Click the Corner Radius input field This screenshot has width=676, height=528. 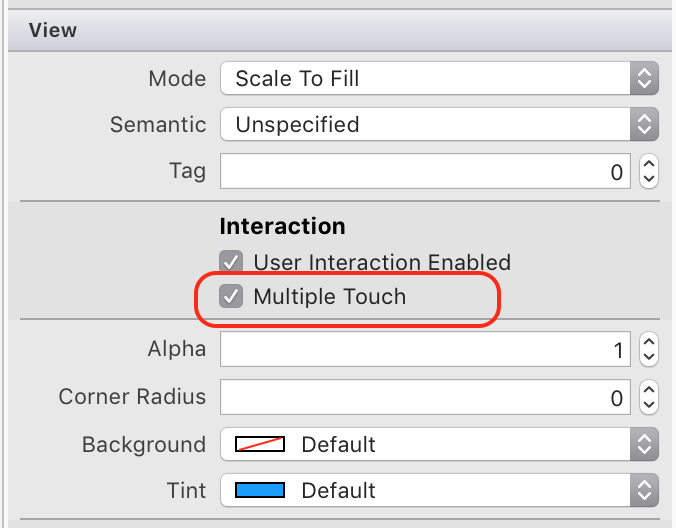click(425, 397)
